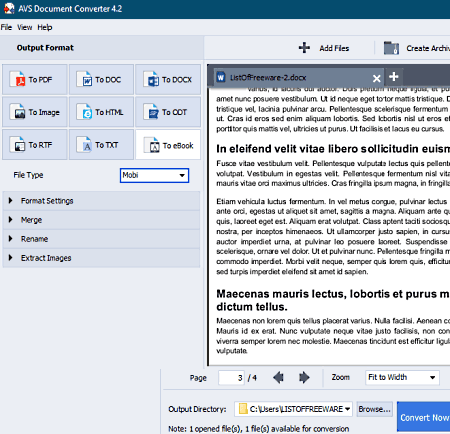450x434 pixels.
Task: Close the ListOfFreeware-2.docx tab
Action: tap(377, 78)
